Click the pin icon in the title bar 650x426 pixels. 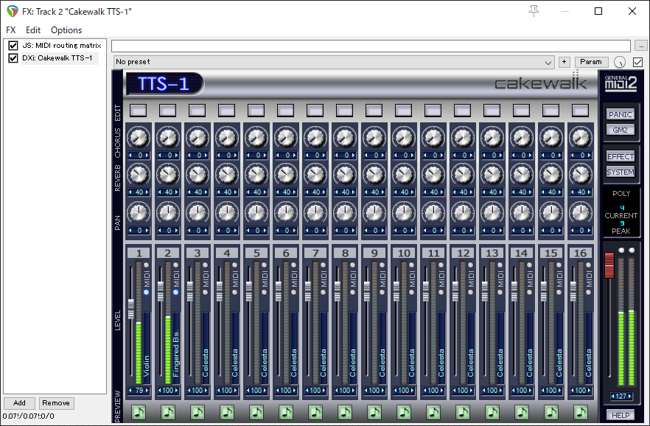[534, 11]
